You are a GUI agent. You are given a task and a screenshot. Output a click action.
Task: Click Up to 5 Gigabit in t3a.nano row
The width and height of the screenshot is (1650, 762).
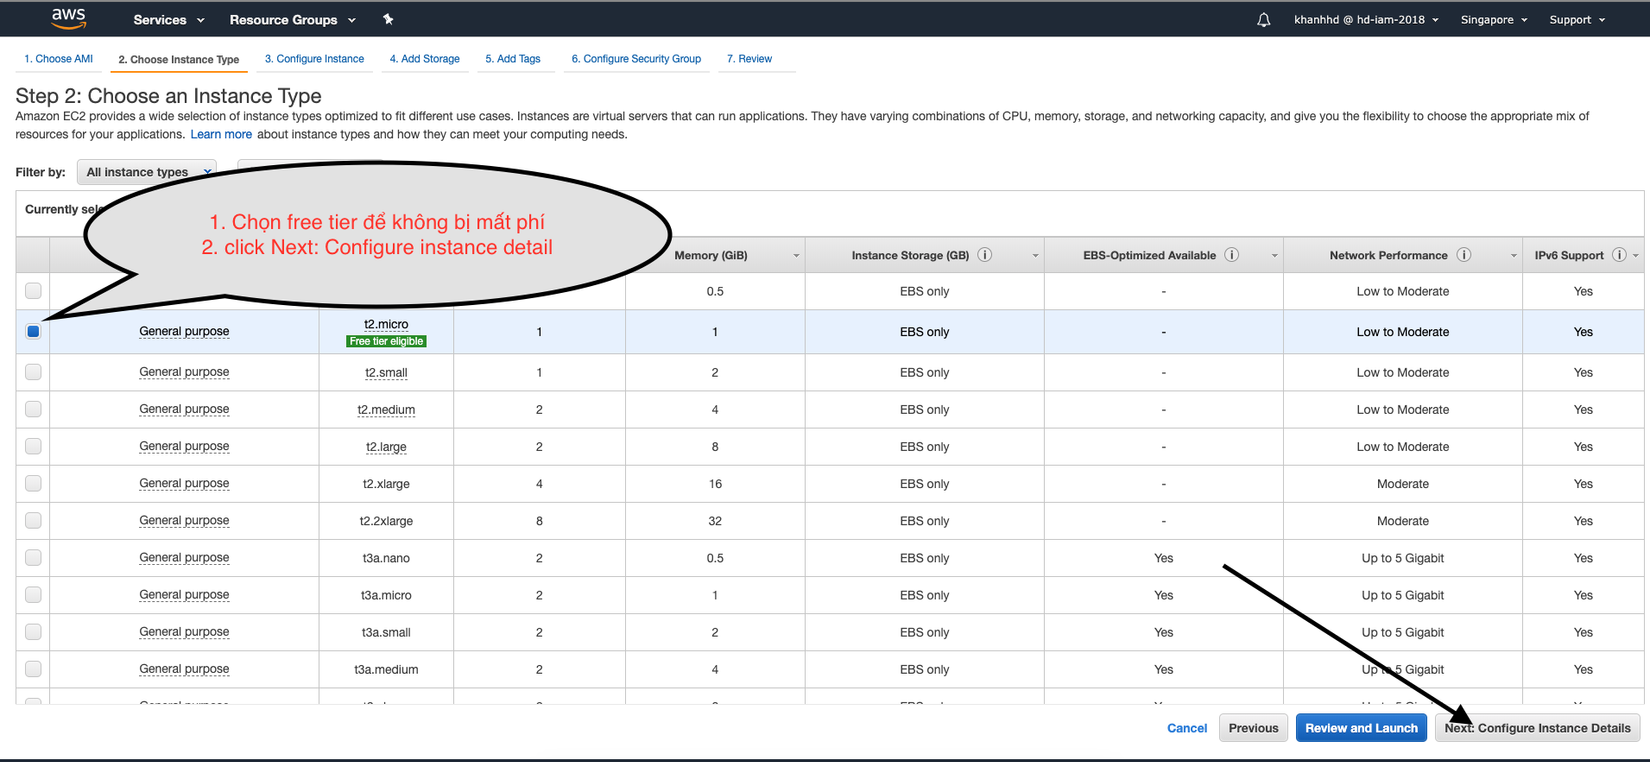pyautogui.click(x=1403, y=558)
